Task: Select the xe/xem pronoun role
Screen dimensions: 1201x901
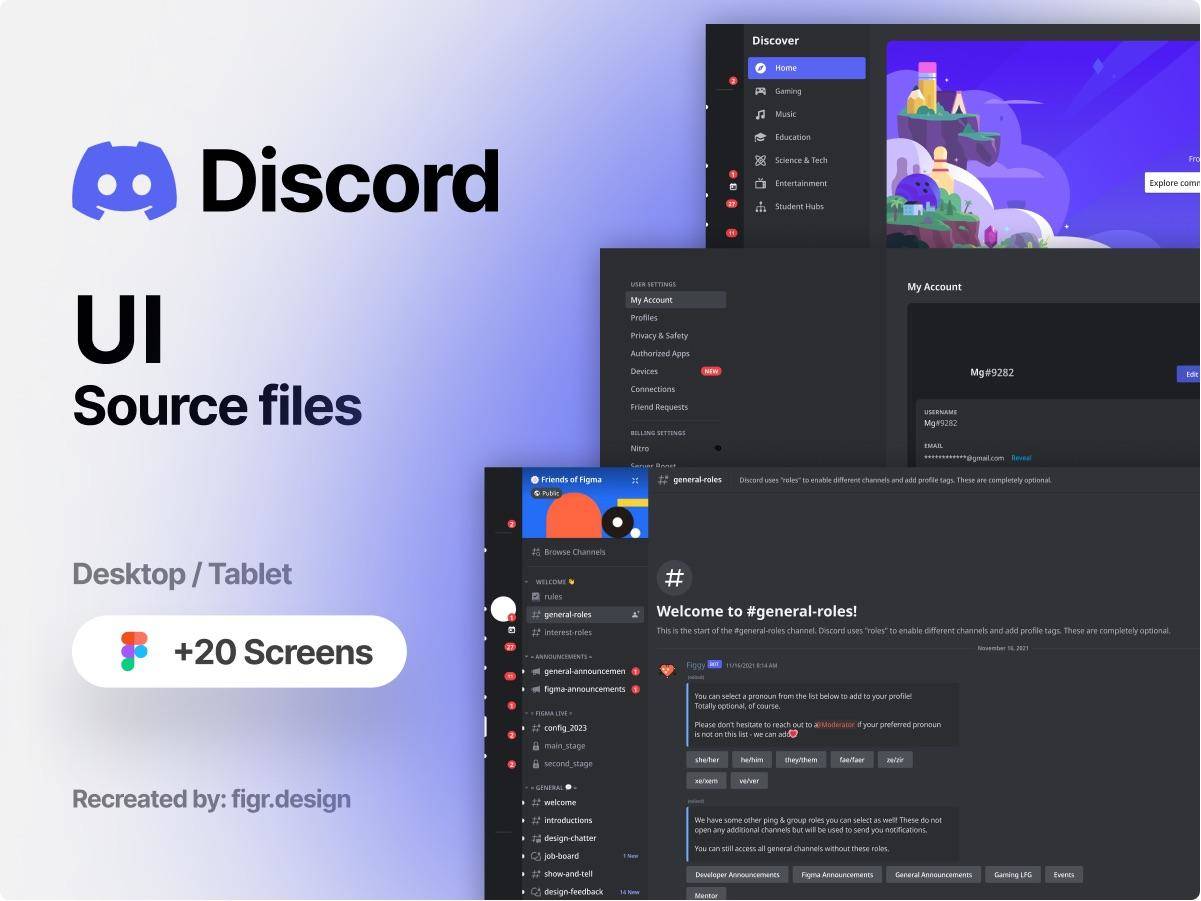Action: pos(707,781)
